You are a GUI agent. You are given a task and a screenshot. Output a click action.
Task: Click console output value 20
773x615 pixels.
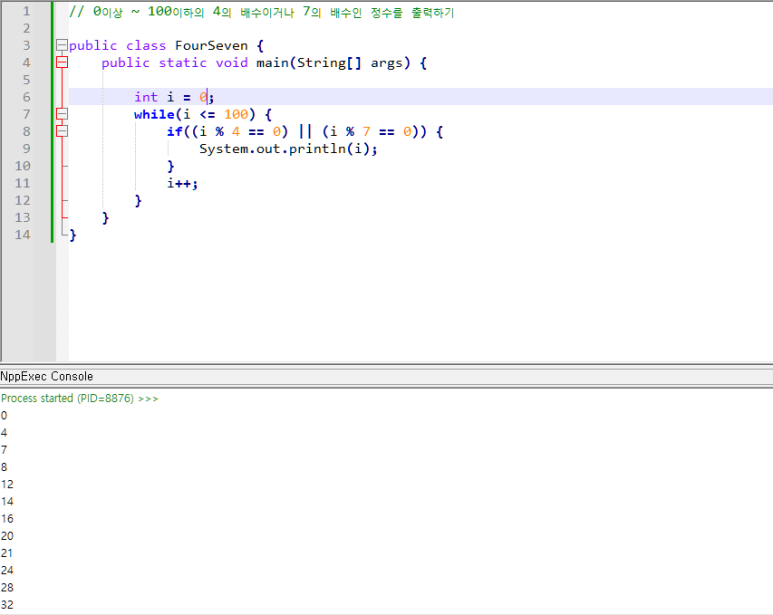coord(7,536)
